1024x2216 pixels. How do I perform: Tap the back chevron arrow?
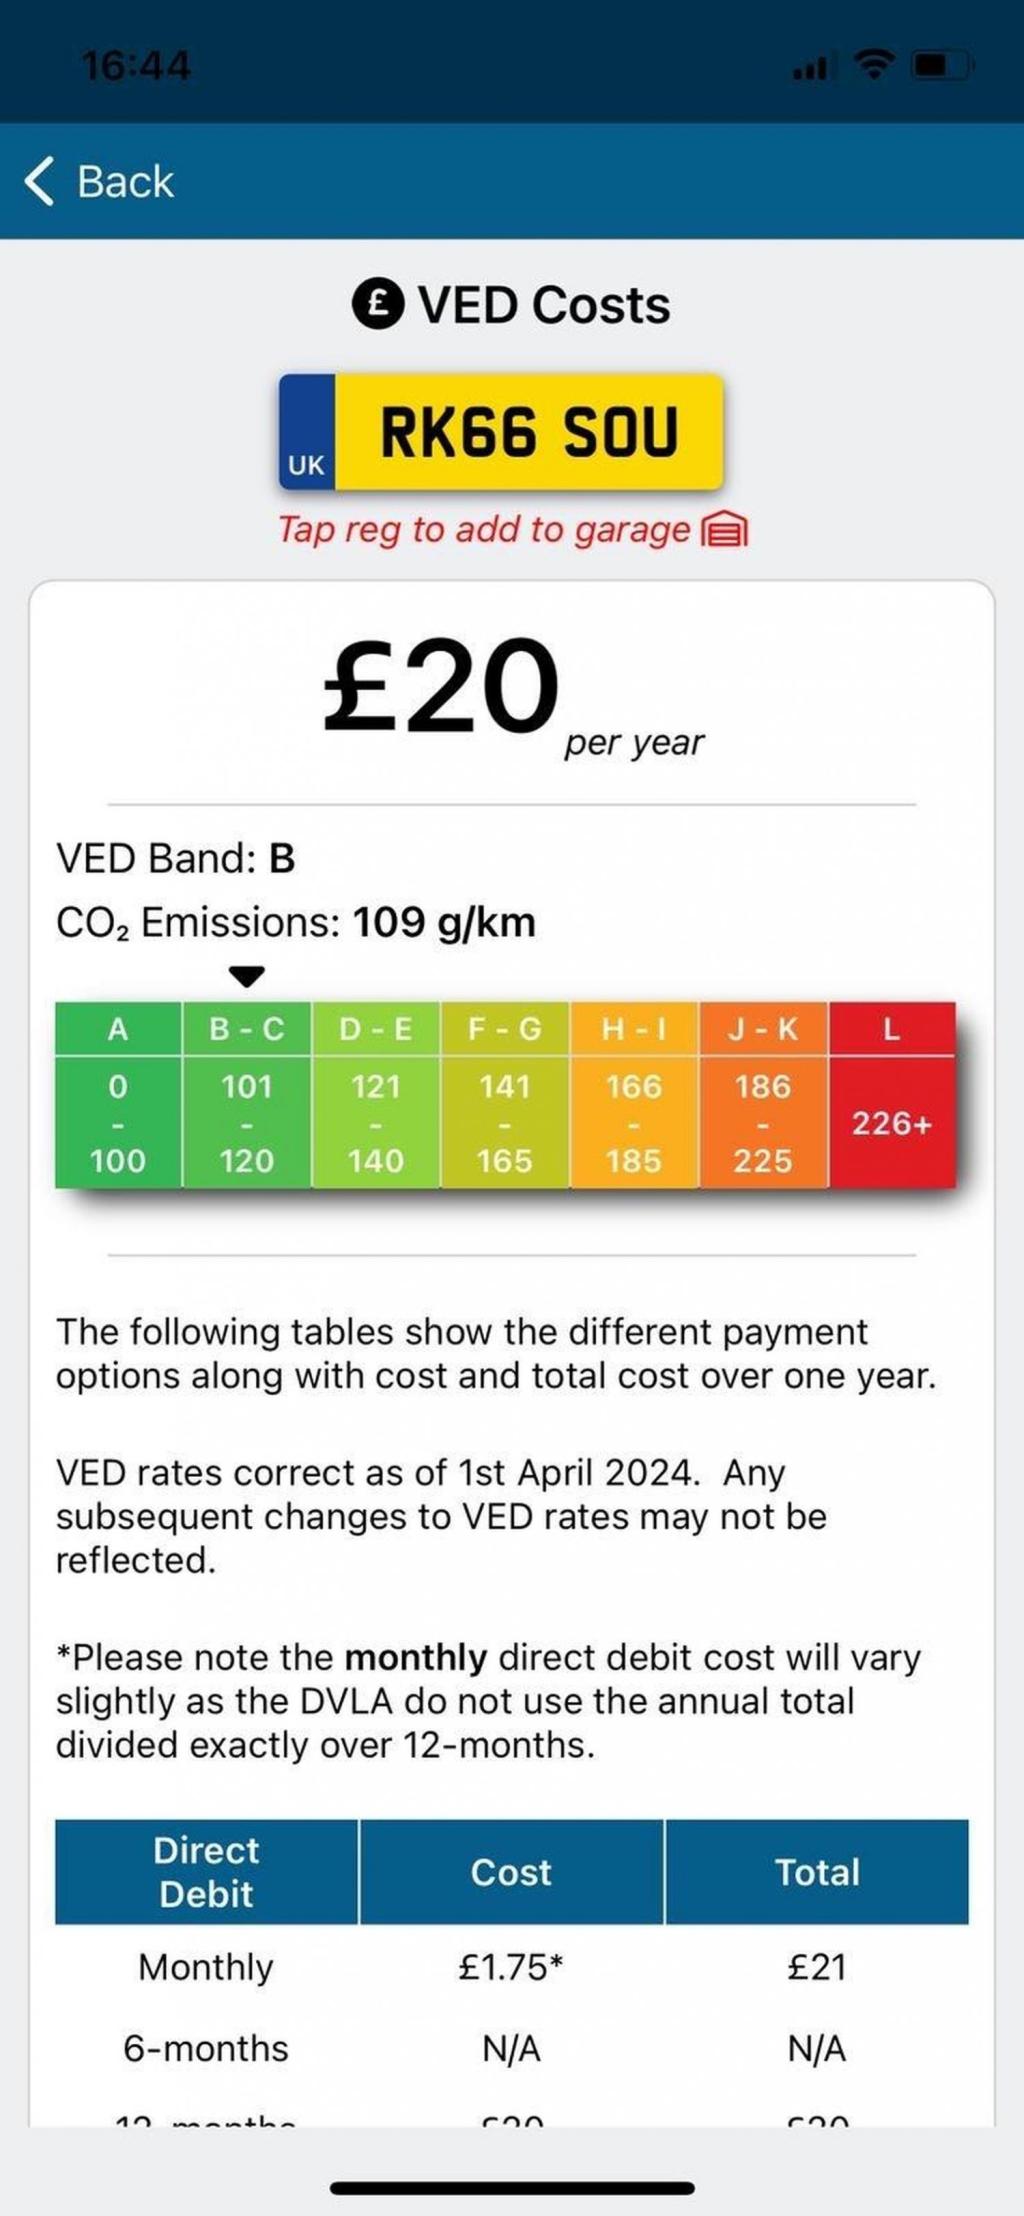pyautogui.click(x=39, y=181)
